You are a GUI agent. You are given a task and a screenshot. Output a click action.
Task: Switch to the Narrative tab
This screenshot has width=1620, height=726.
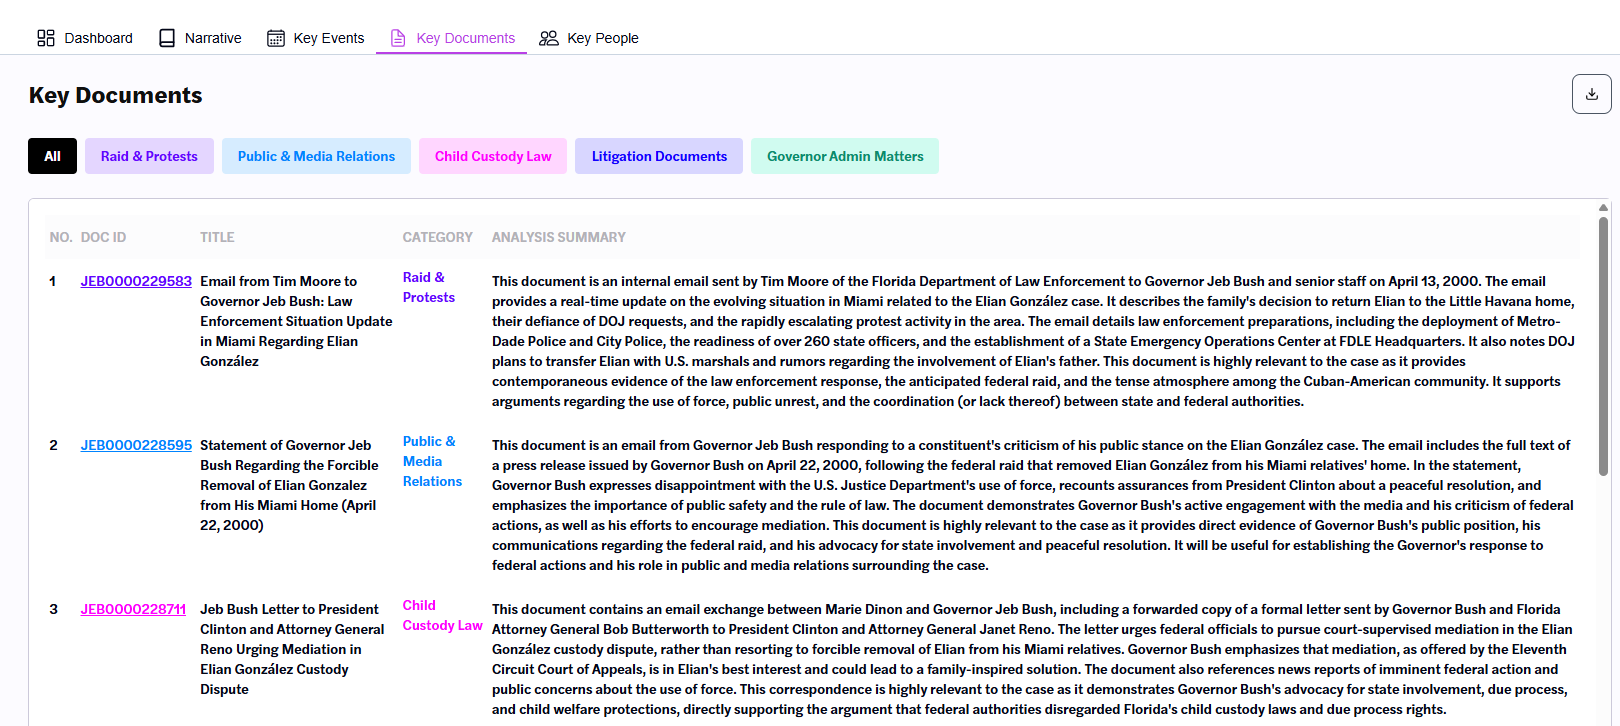click(200, 38)
